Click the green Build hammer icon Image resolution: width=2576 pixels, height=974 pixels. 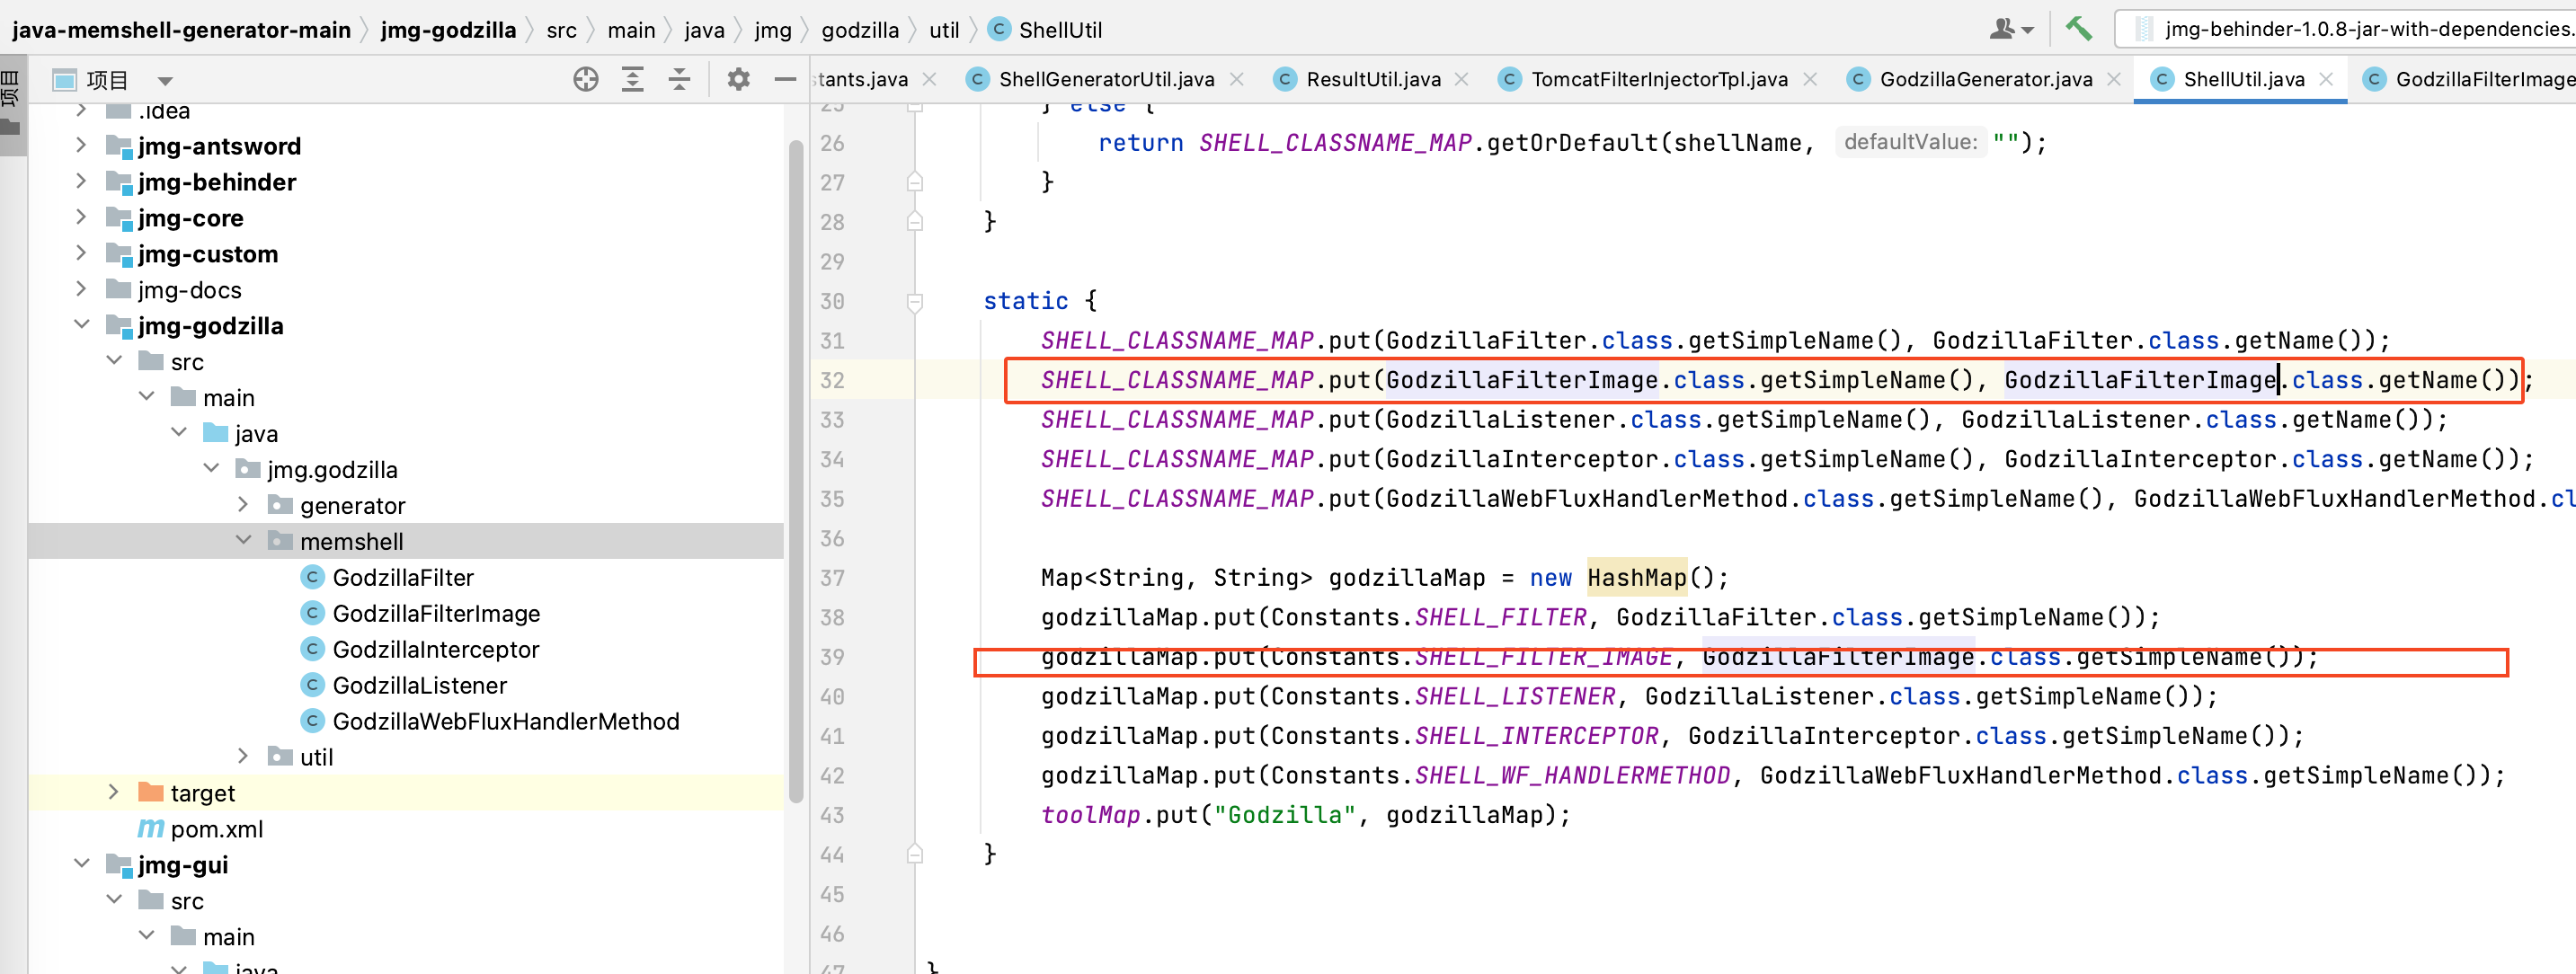2079,29
